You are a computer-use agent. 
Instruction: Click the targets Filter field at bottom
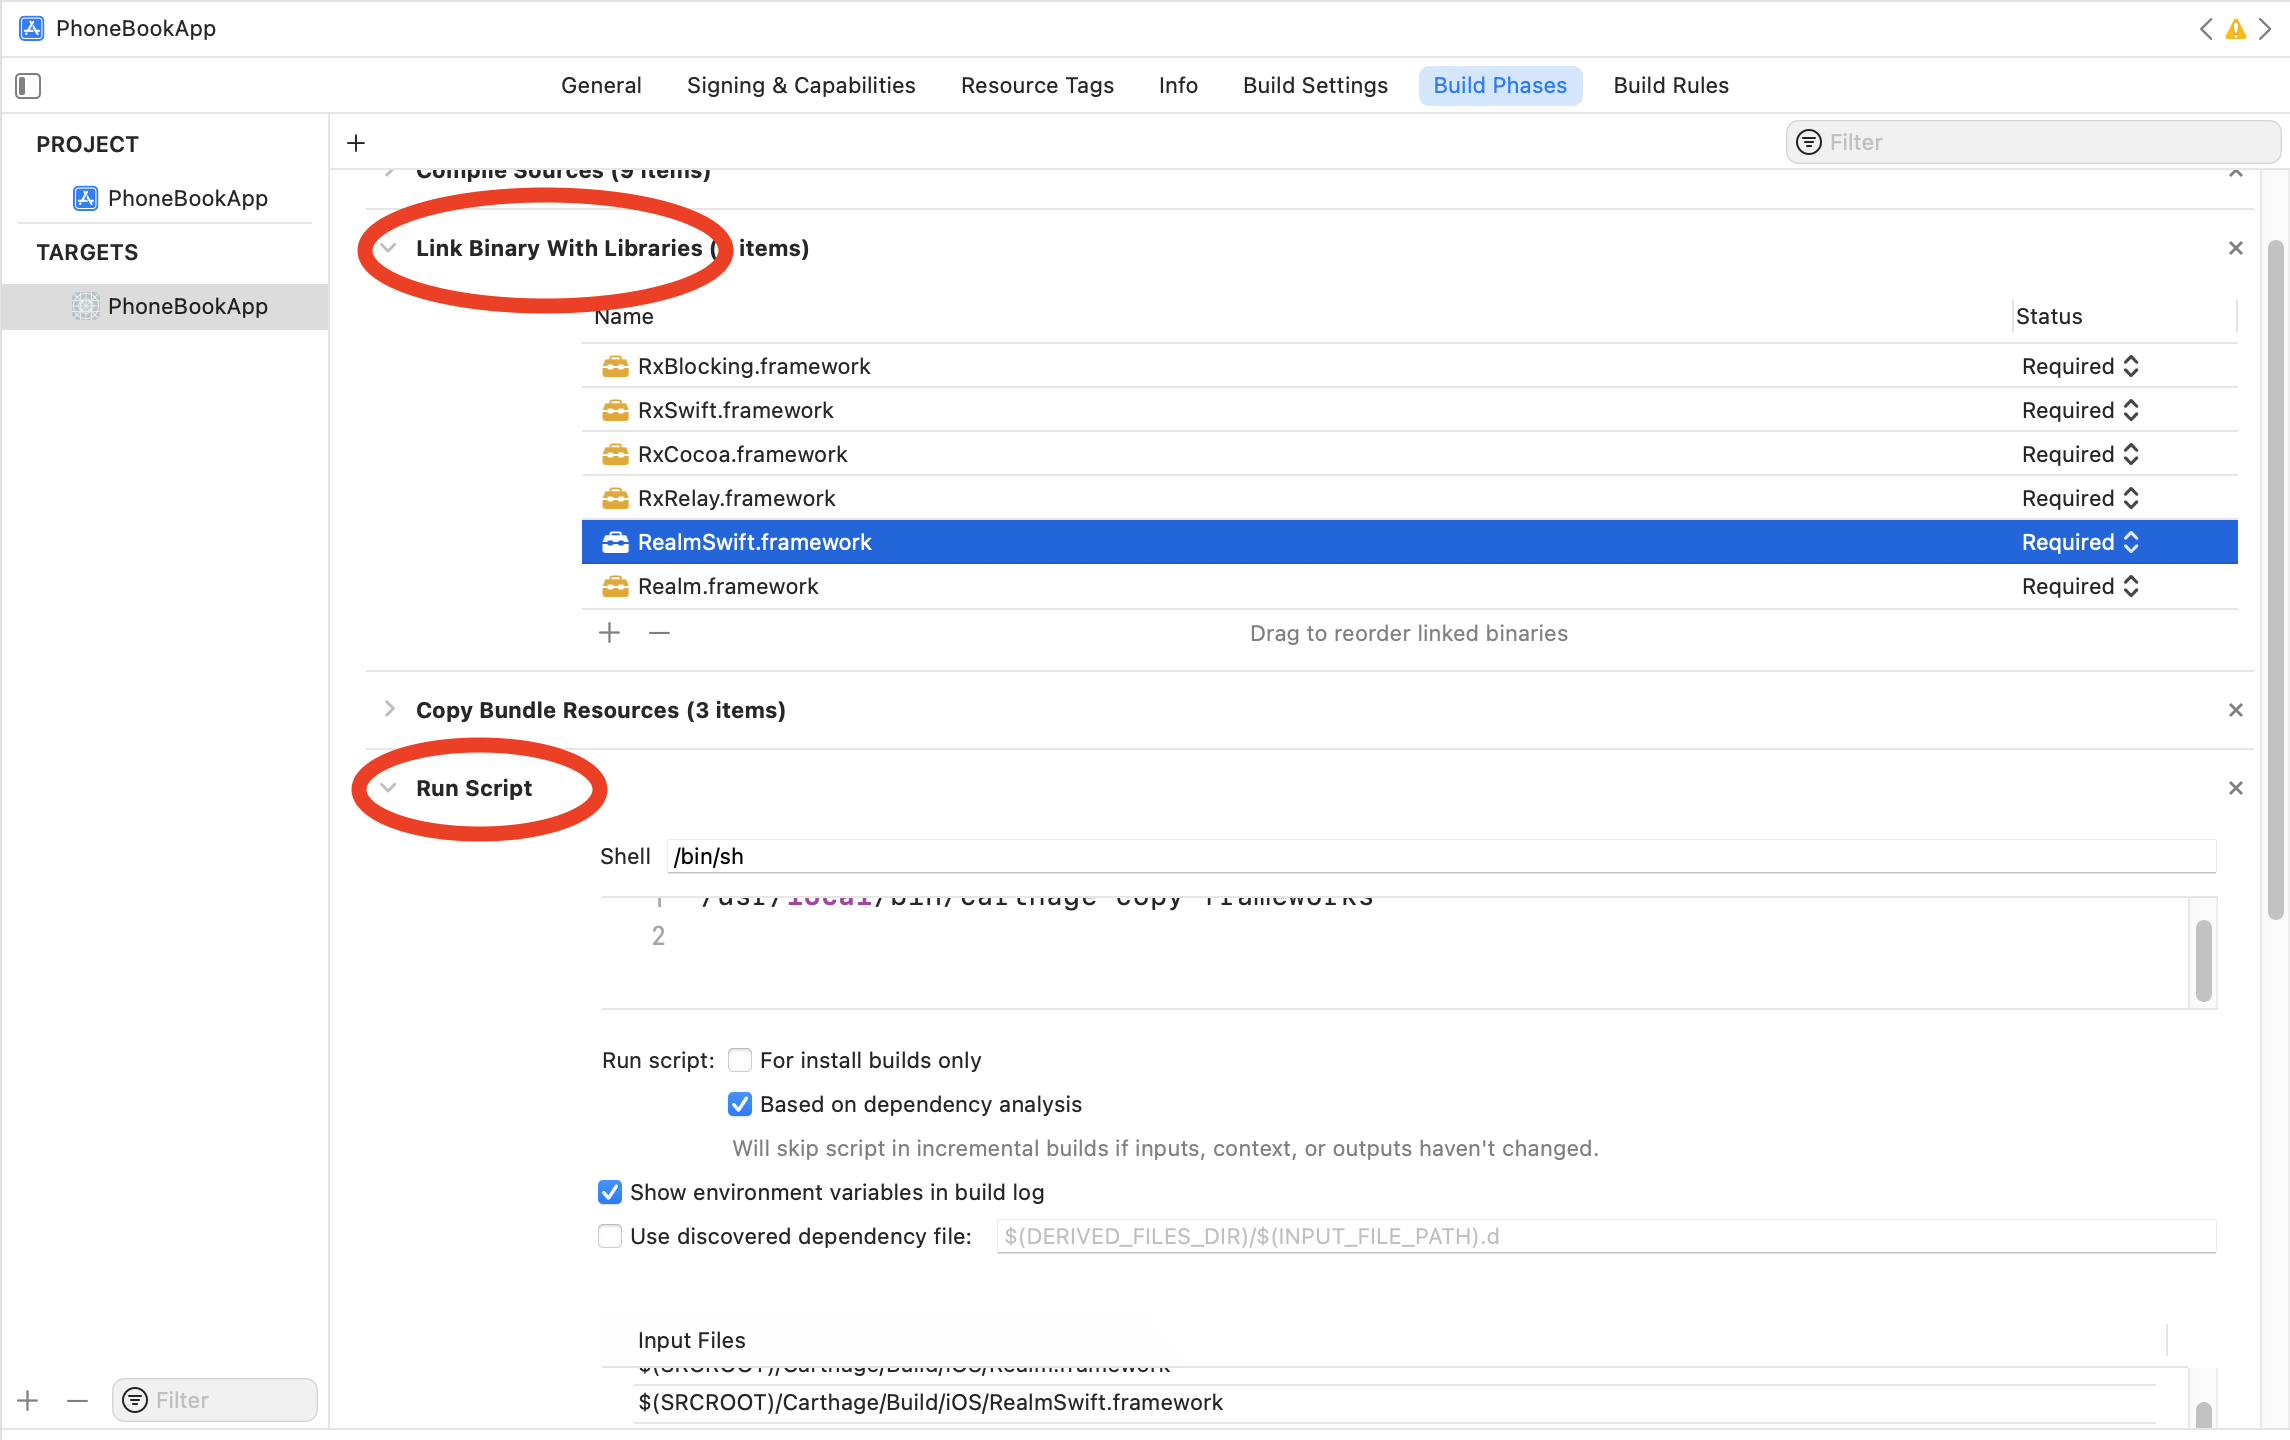pos(215,1400)
